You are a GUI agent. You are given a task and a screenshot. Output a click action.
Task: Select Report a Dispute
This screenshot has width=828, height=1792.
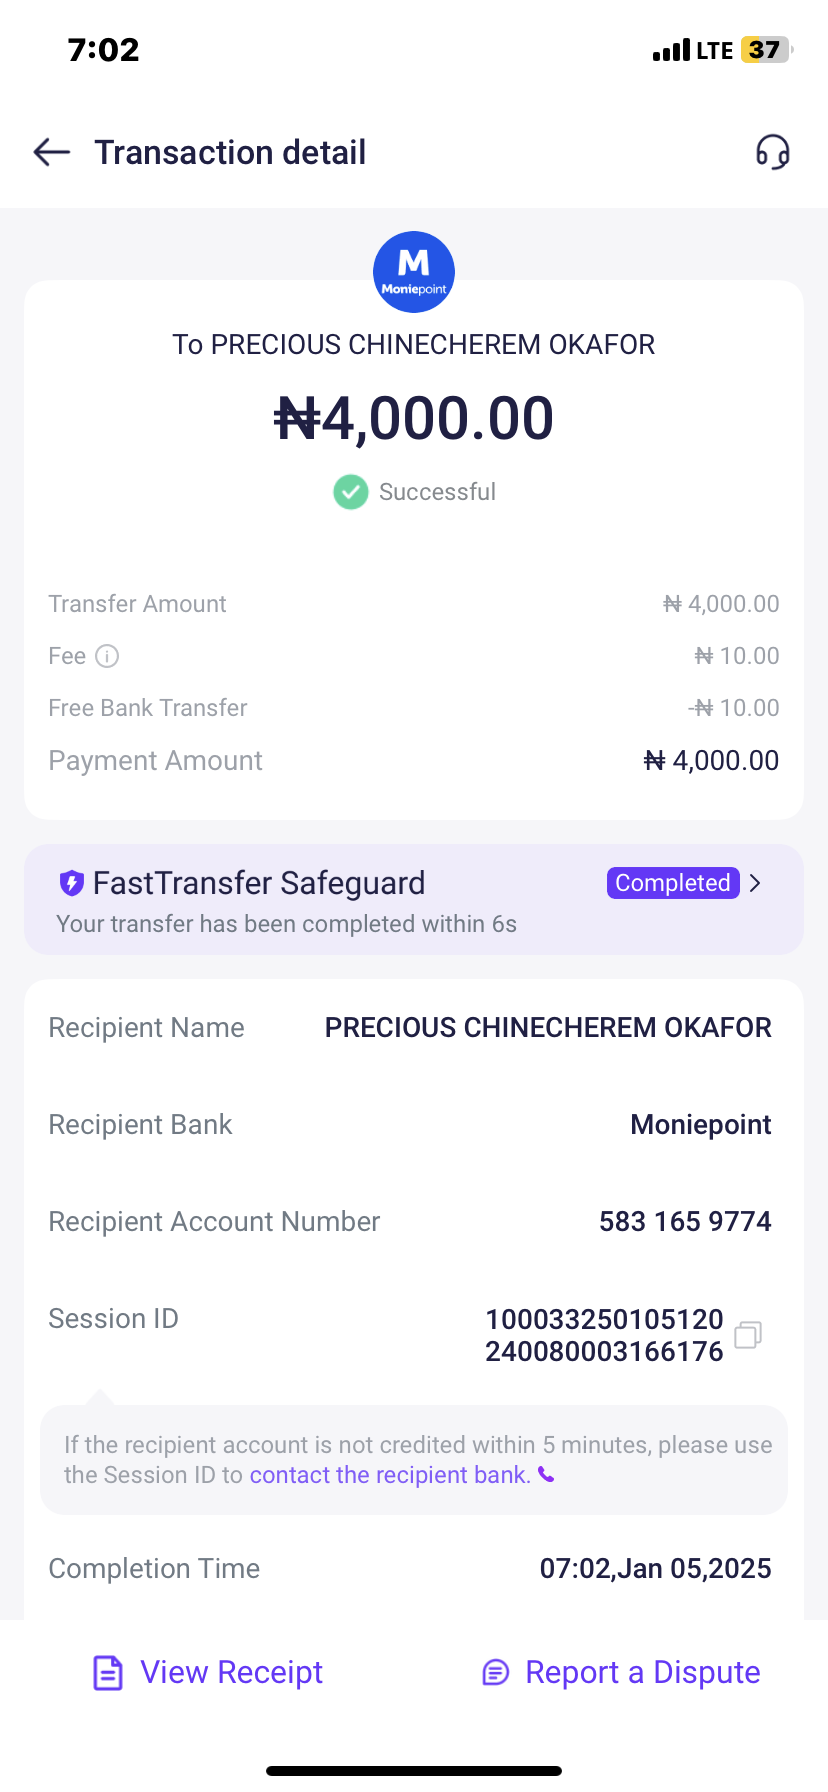pos(642,1672)
